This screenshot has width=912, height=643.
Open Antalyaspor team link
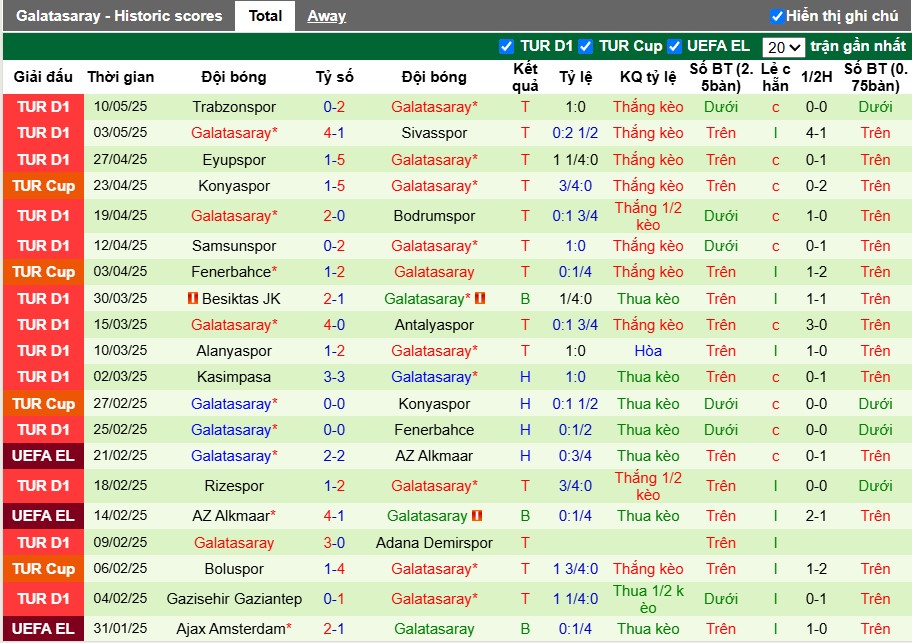click(434, 325)
